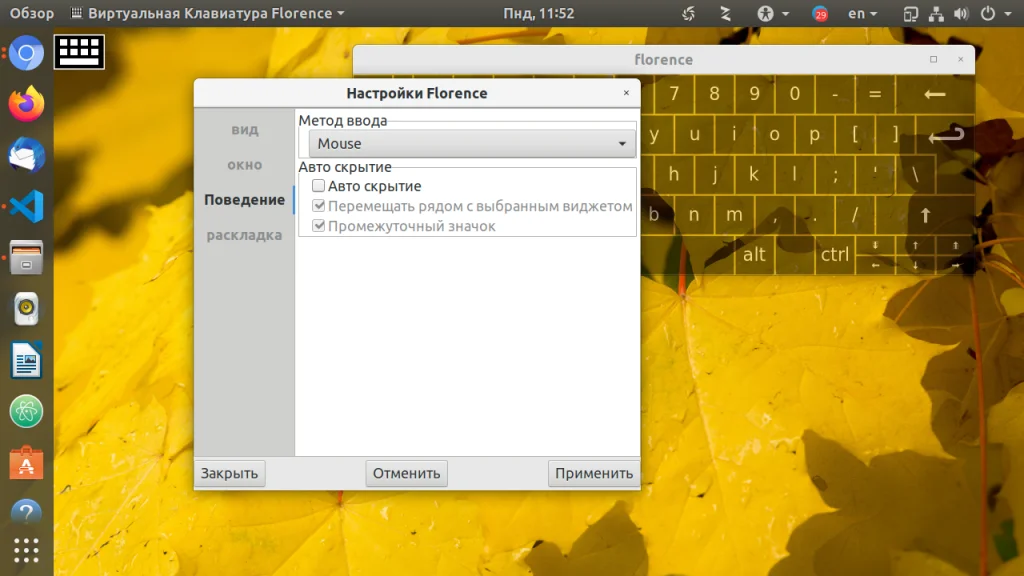Switch to the раскладка tab
The image size is (1024, 576).
pyautogui.click(x=244, y=235)
